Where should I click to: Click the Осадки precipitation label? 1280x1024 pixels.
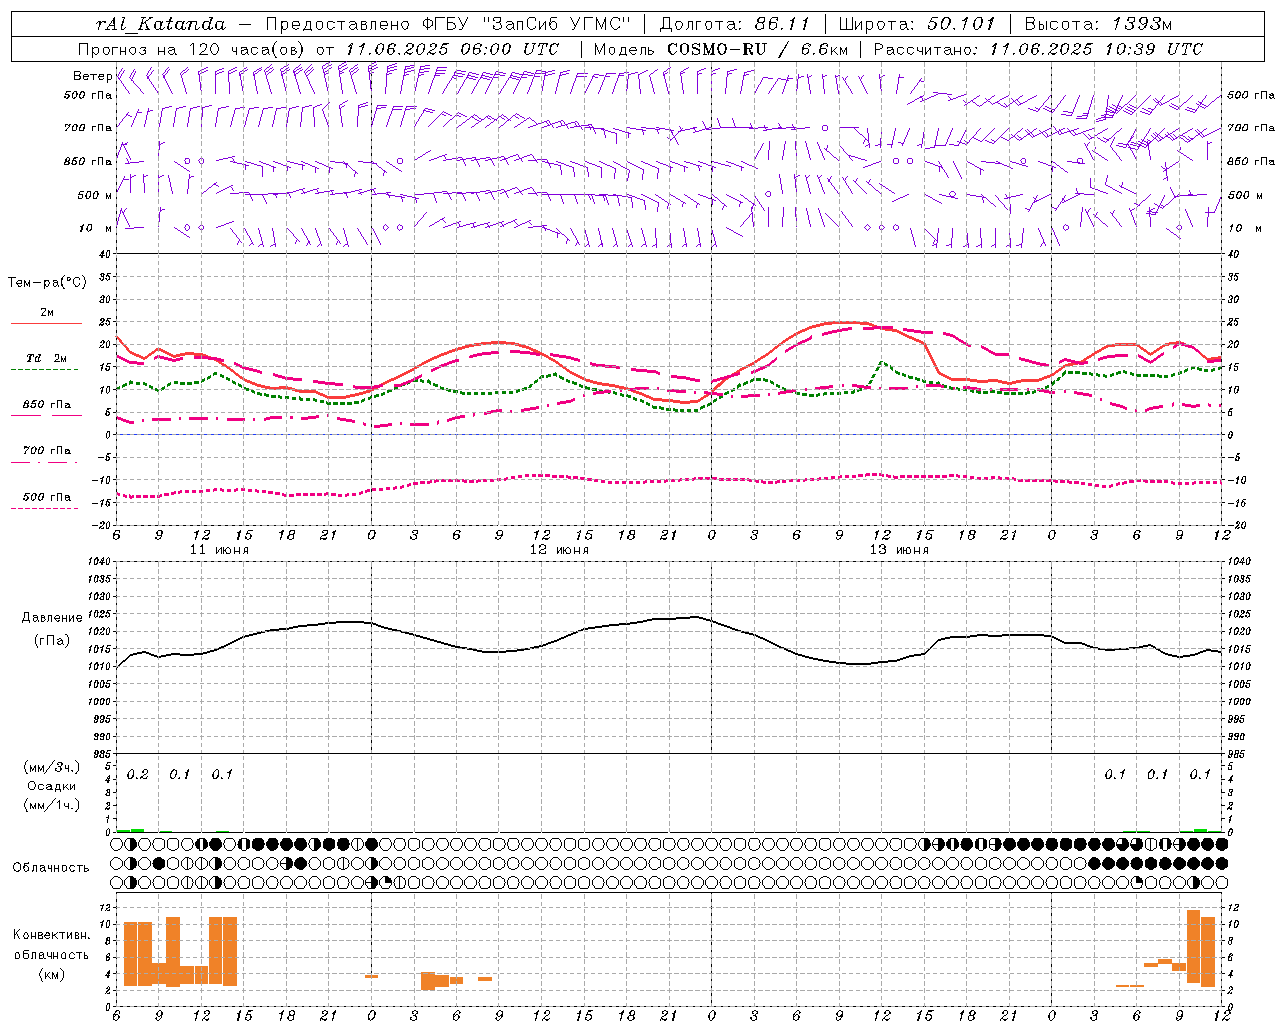tap(51, 786)
